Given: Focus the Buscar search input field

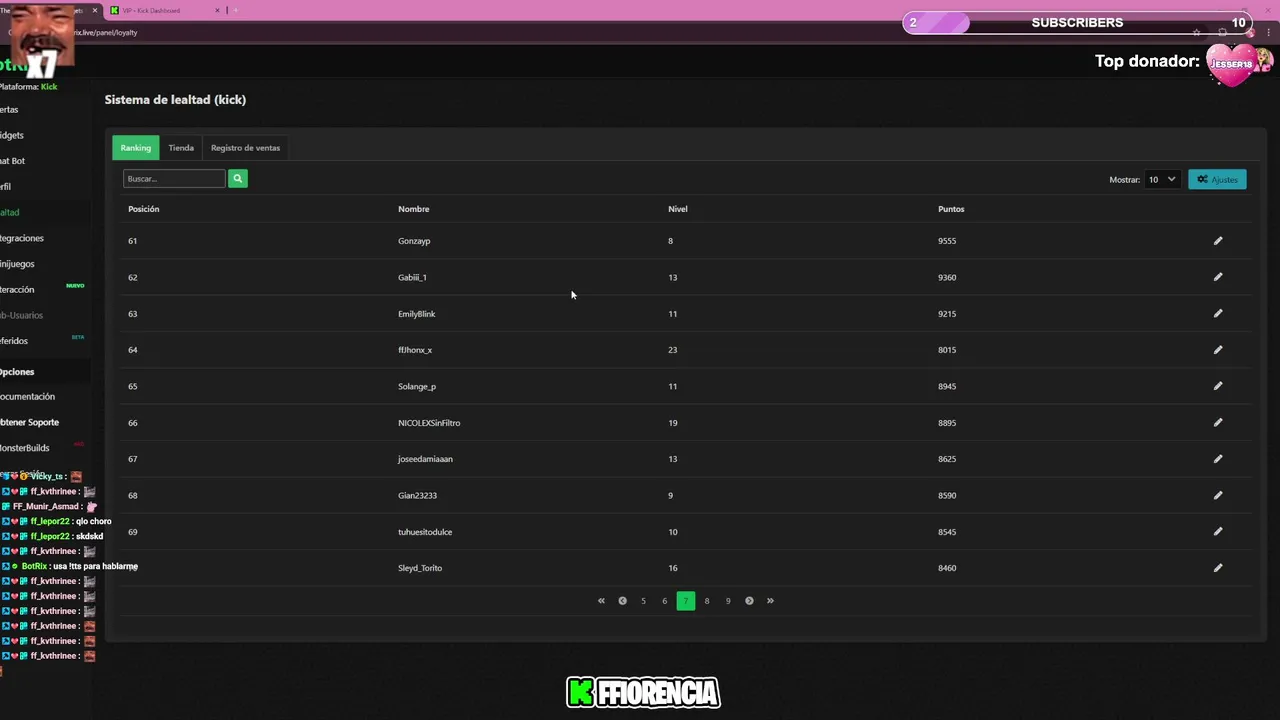Looking at the screenshot, I should click(174, 179).
